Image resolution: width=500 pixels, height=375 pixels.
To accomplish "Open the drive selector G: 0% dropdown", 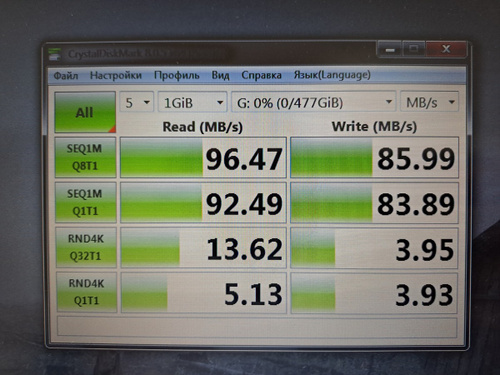I will [314, 102].
